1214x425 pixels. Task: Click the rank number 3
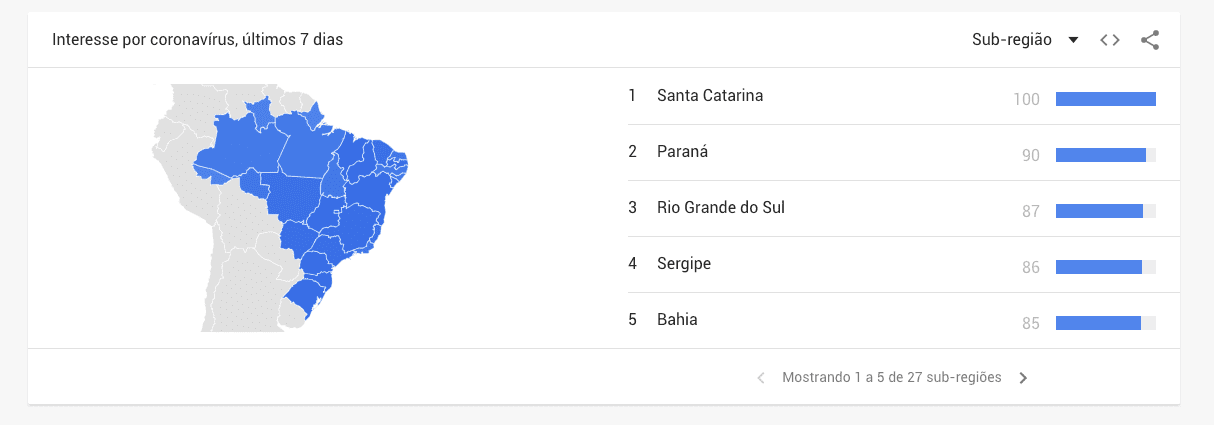point(632,208)
